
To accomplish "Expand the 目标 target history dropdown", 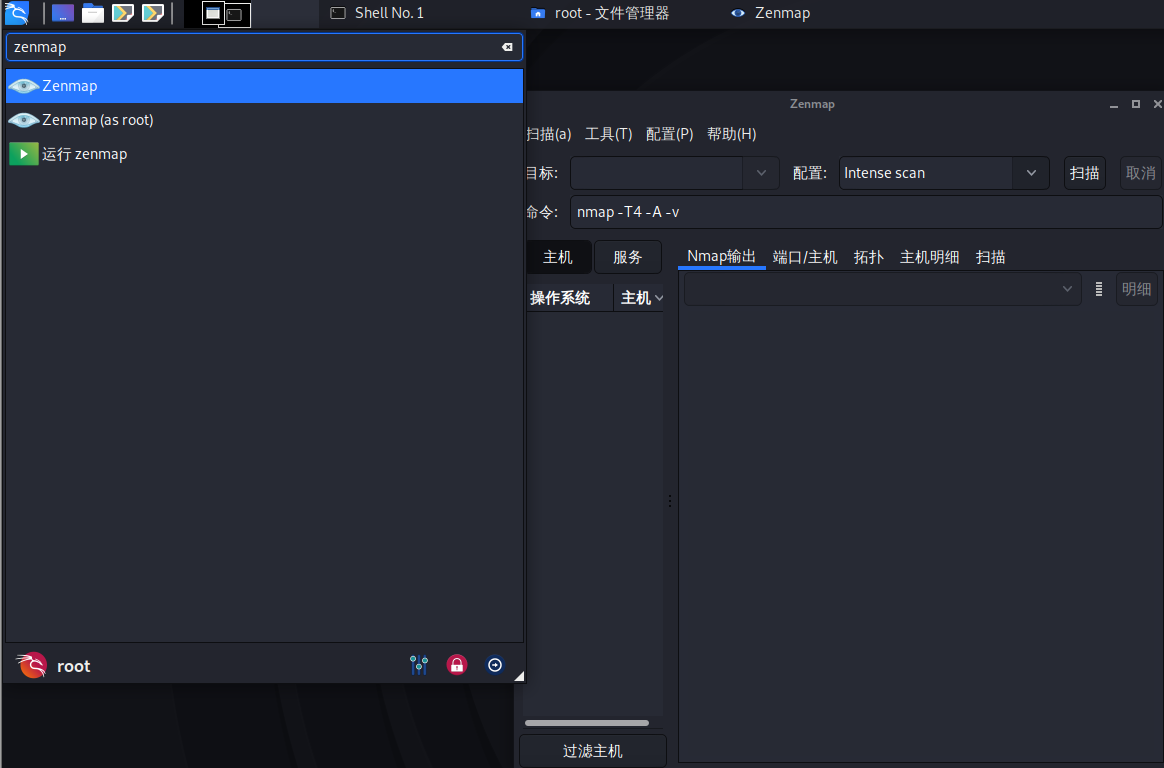I will 760,172.
